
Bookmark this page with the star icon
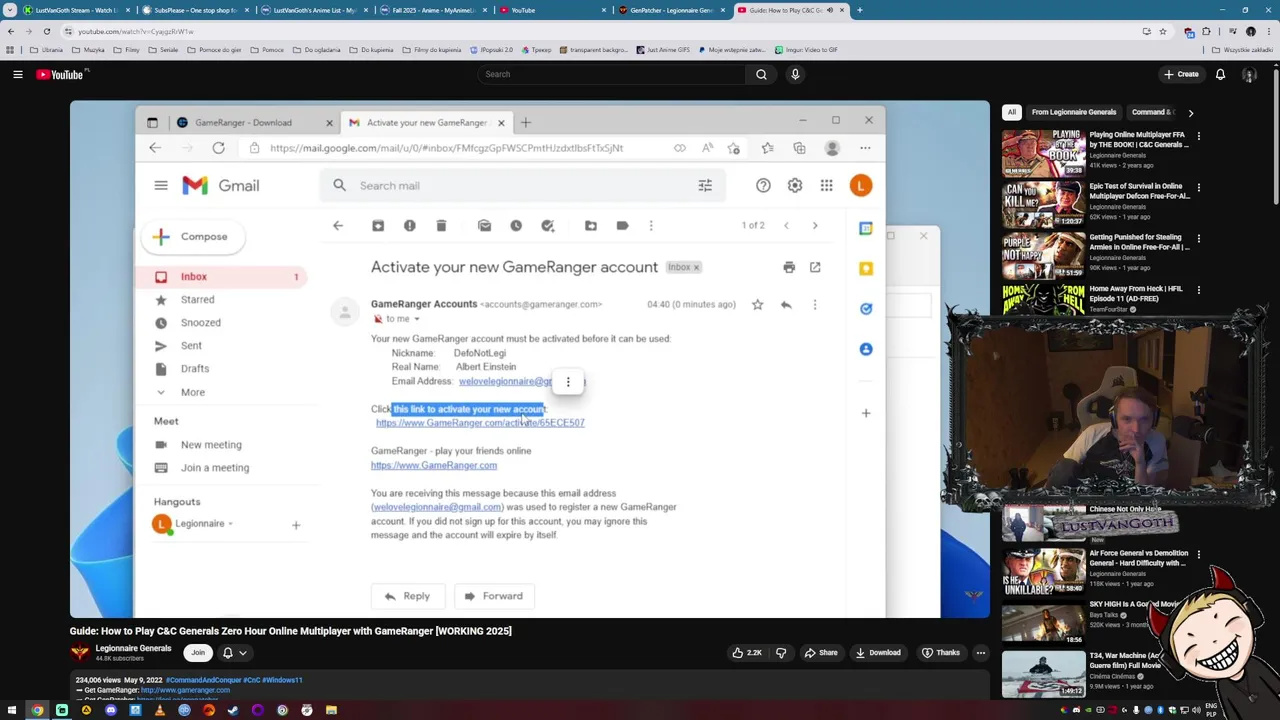click(1162, 31)
